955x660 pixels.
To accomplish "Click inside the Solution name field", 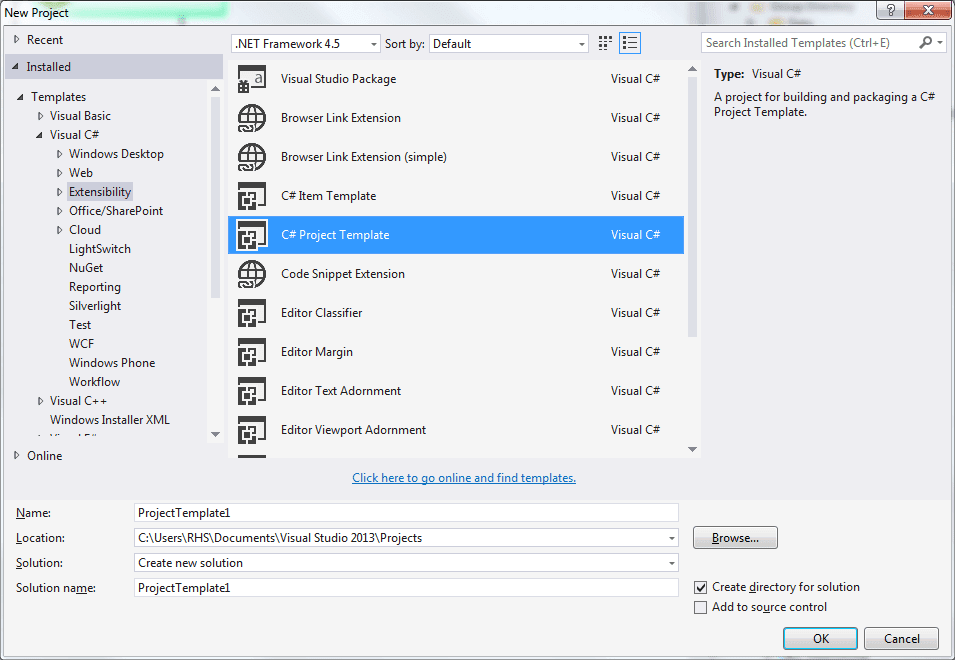I will pos(400,587).
